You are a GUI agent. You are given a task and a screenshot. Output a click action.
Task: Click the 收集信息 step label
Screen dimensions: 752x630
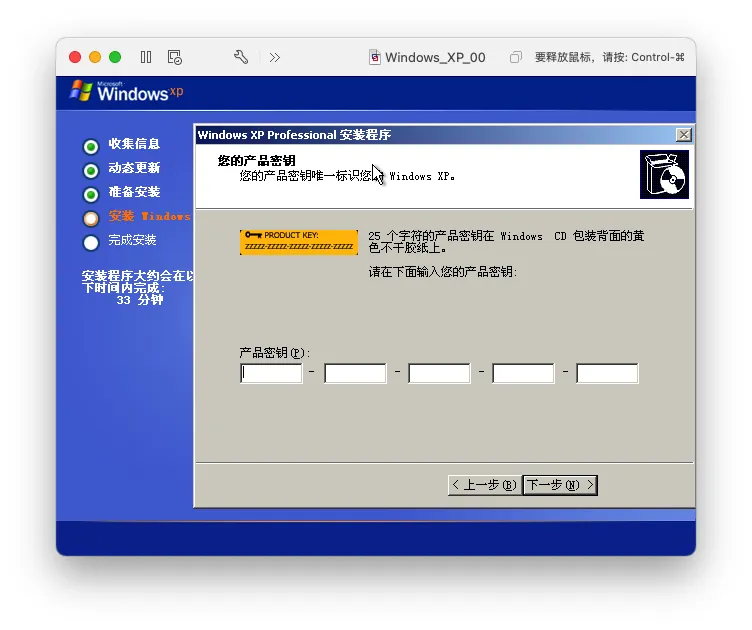pos(134,144)
